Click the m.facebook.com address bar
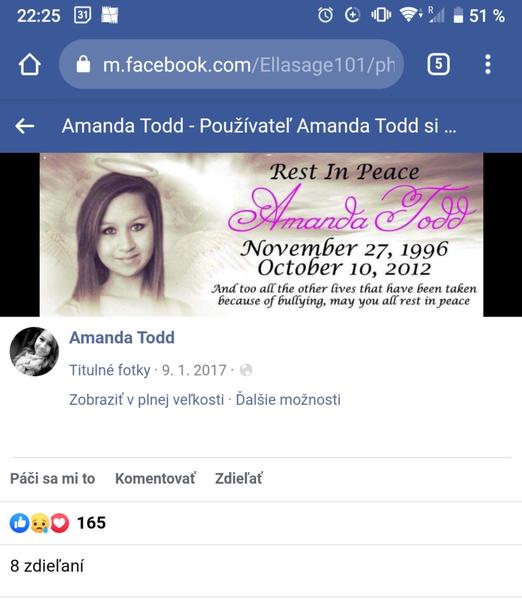Screen dimensions: 522x600 point(232,64)
